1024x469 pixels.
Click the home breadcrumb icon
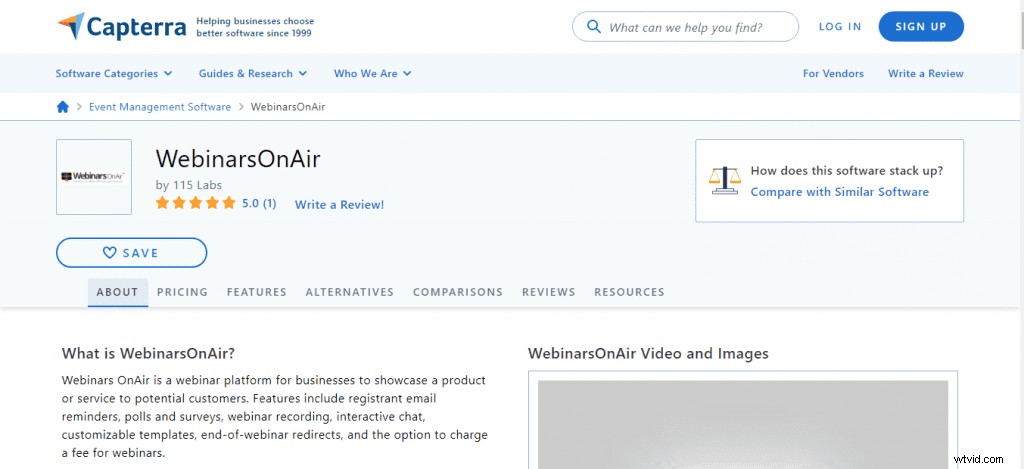[x=63, y=107]
